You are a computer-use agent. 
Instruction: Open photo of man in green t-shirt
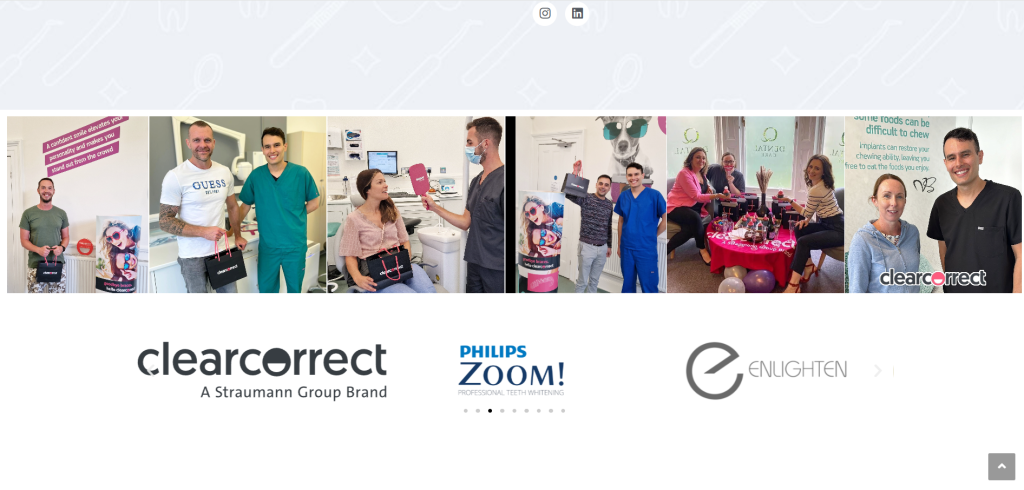click(78, 204)
